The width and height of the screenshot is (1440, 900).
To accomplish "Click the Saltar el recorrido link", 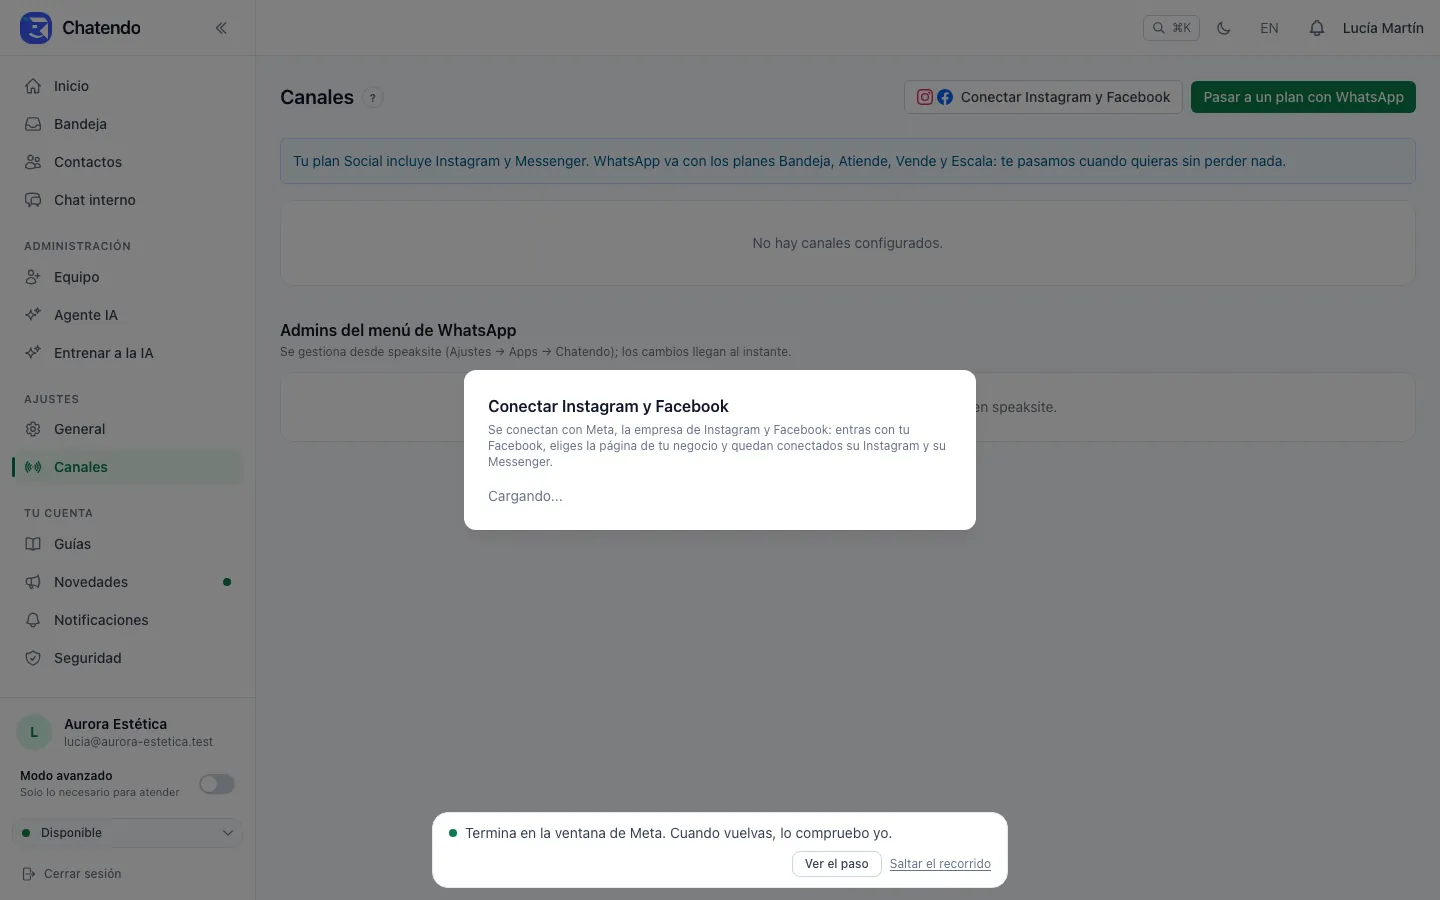I will coord(940,864).
